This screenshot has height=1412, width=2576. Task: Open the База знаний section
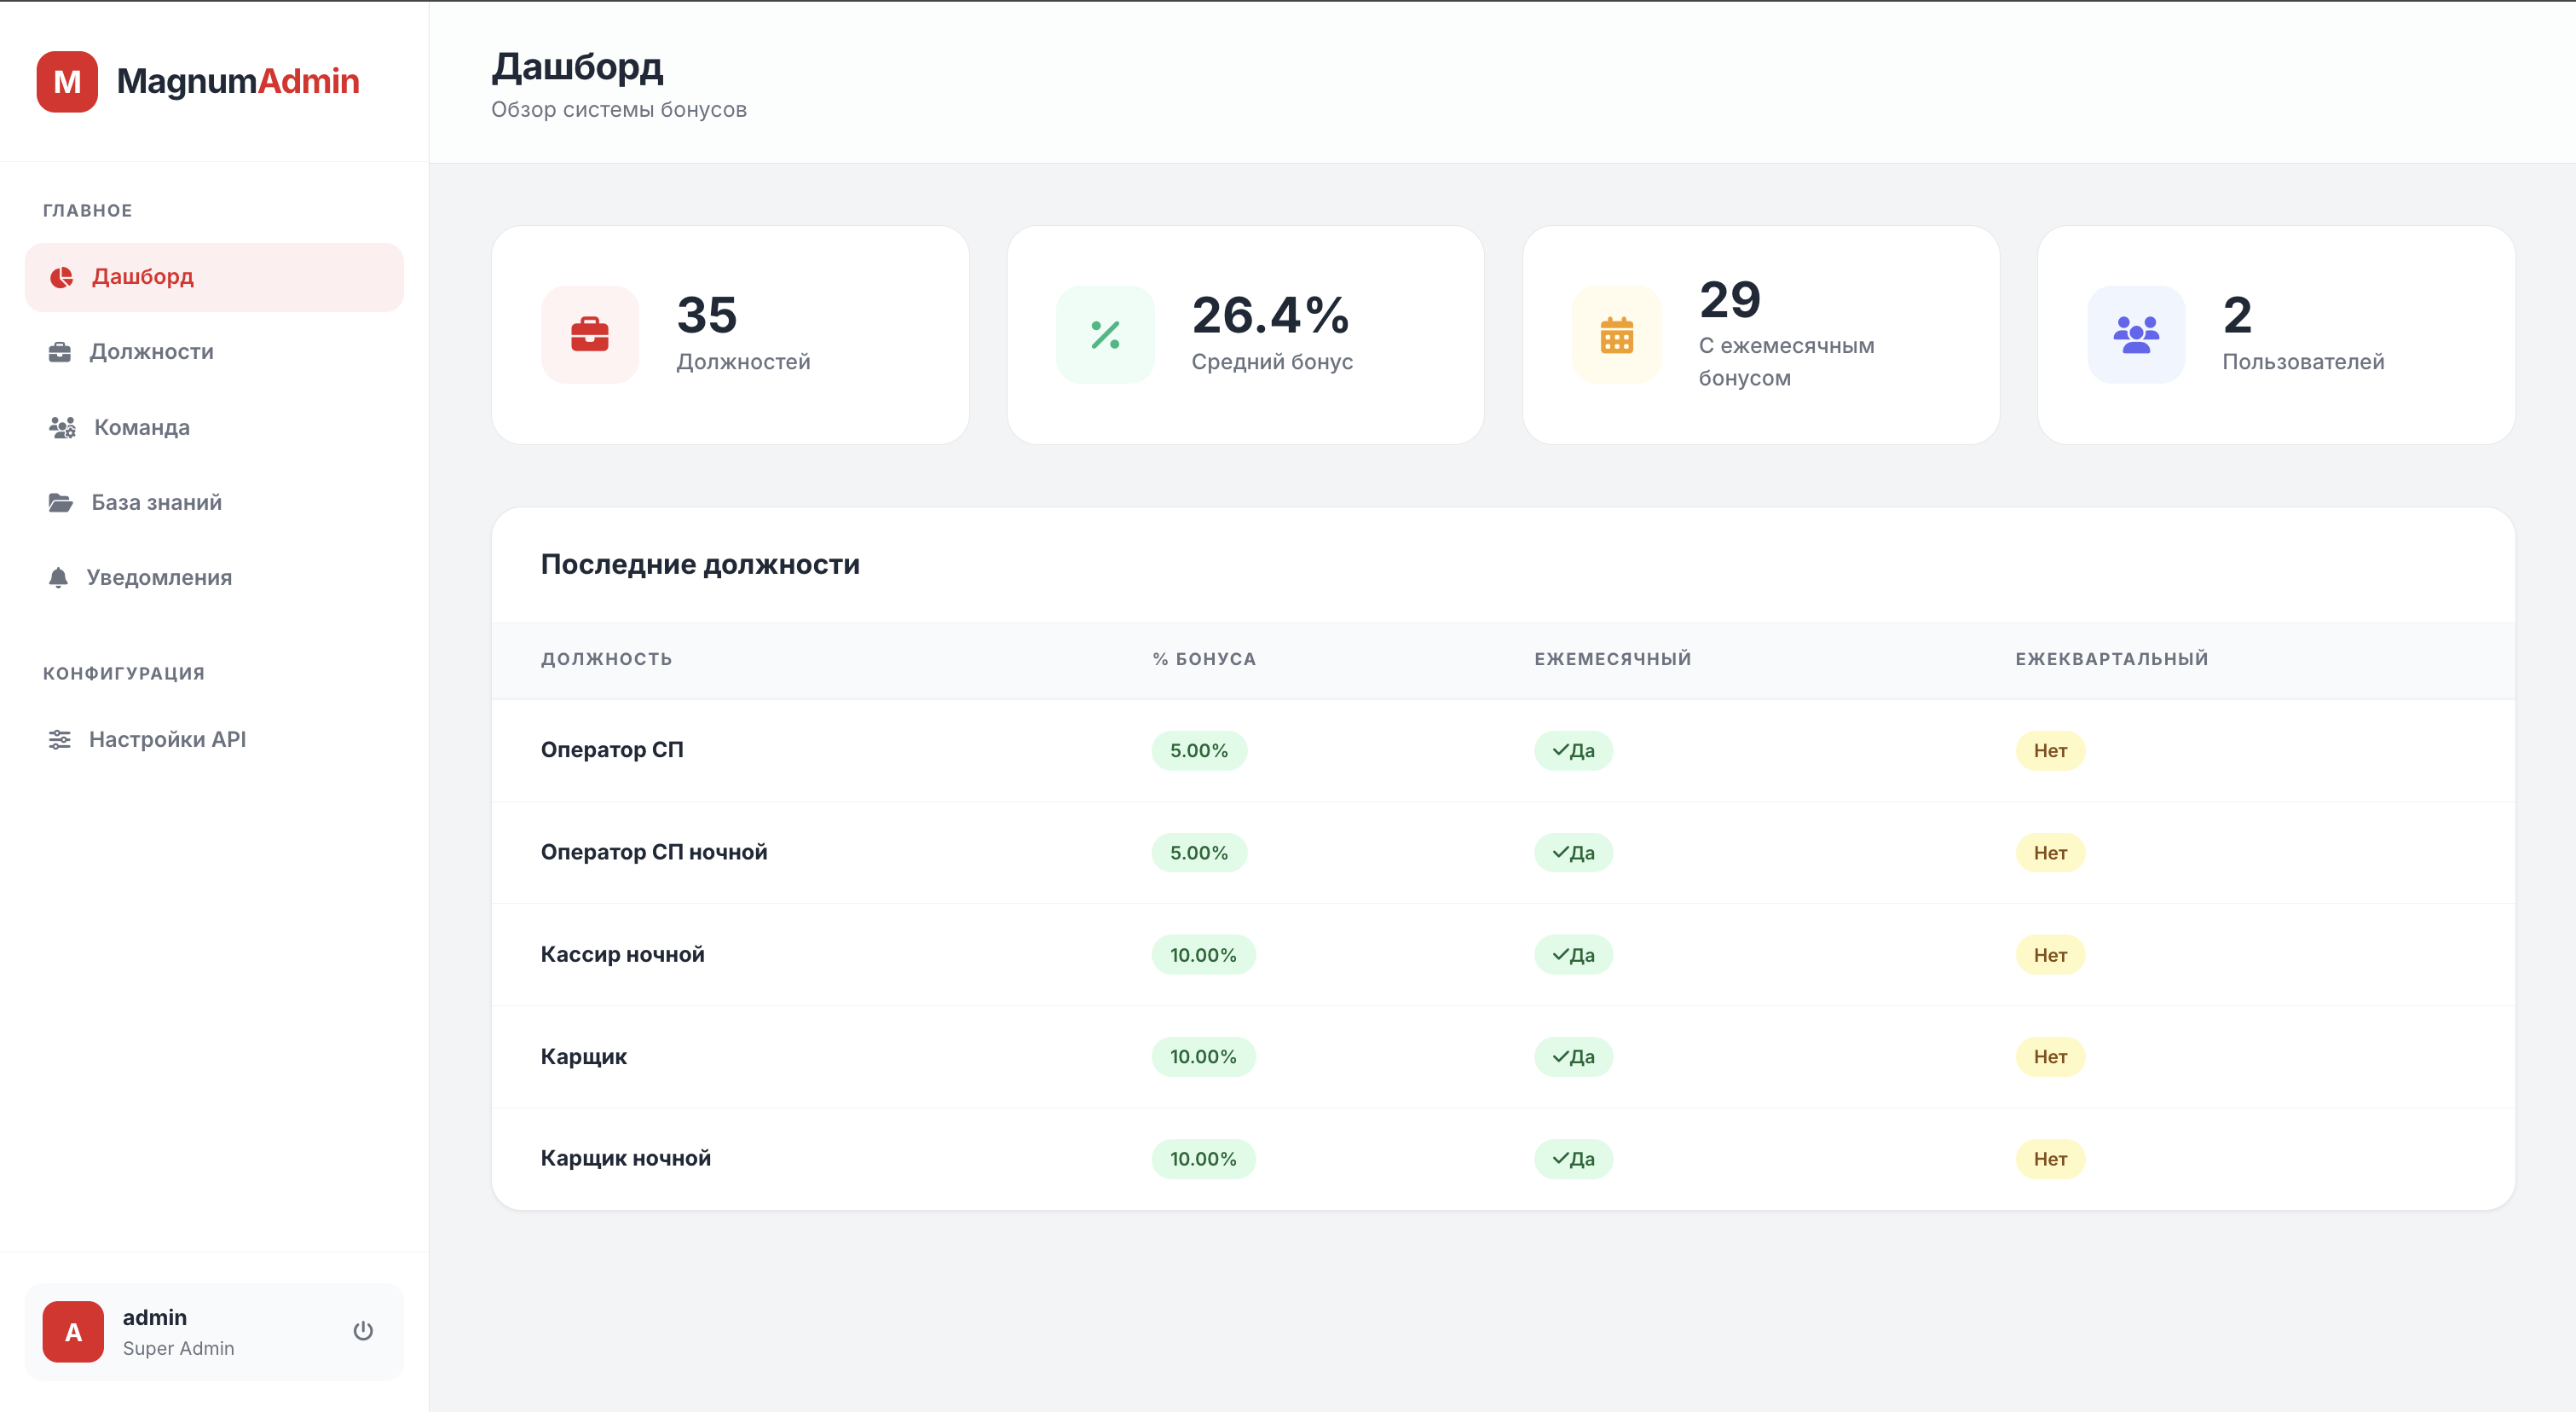(214, 502)
